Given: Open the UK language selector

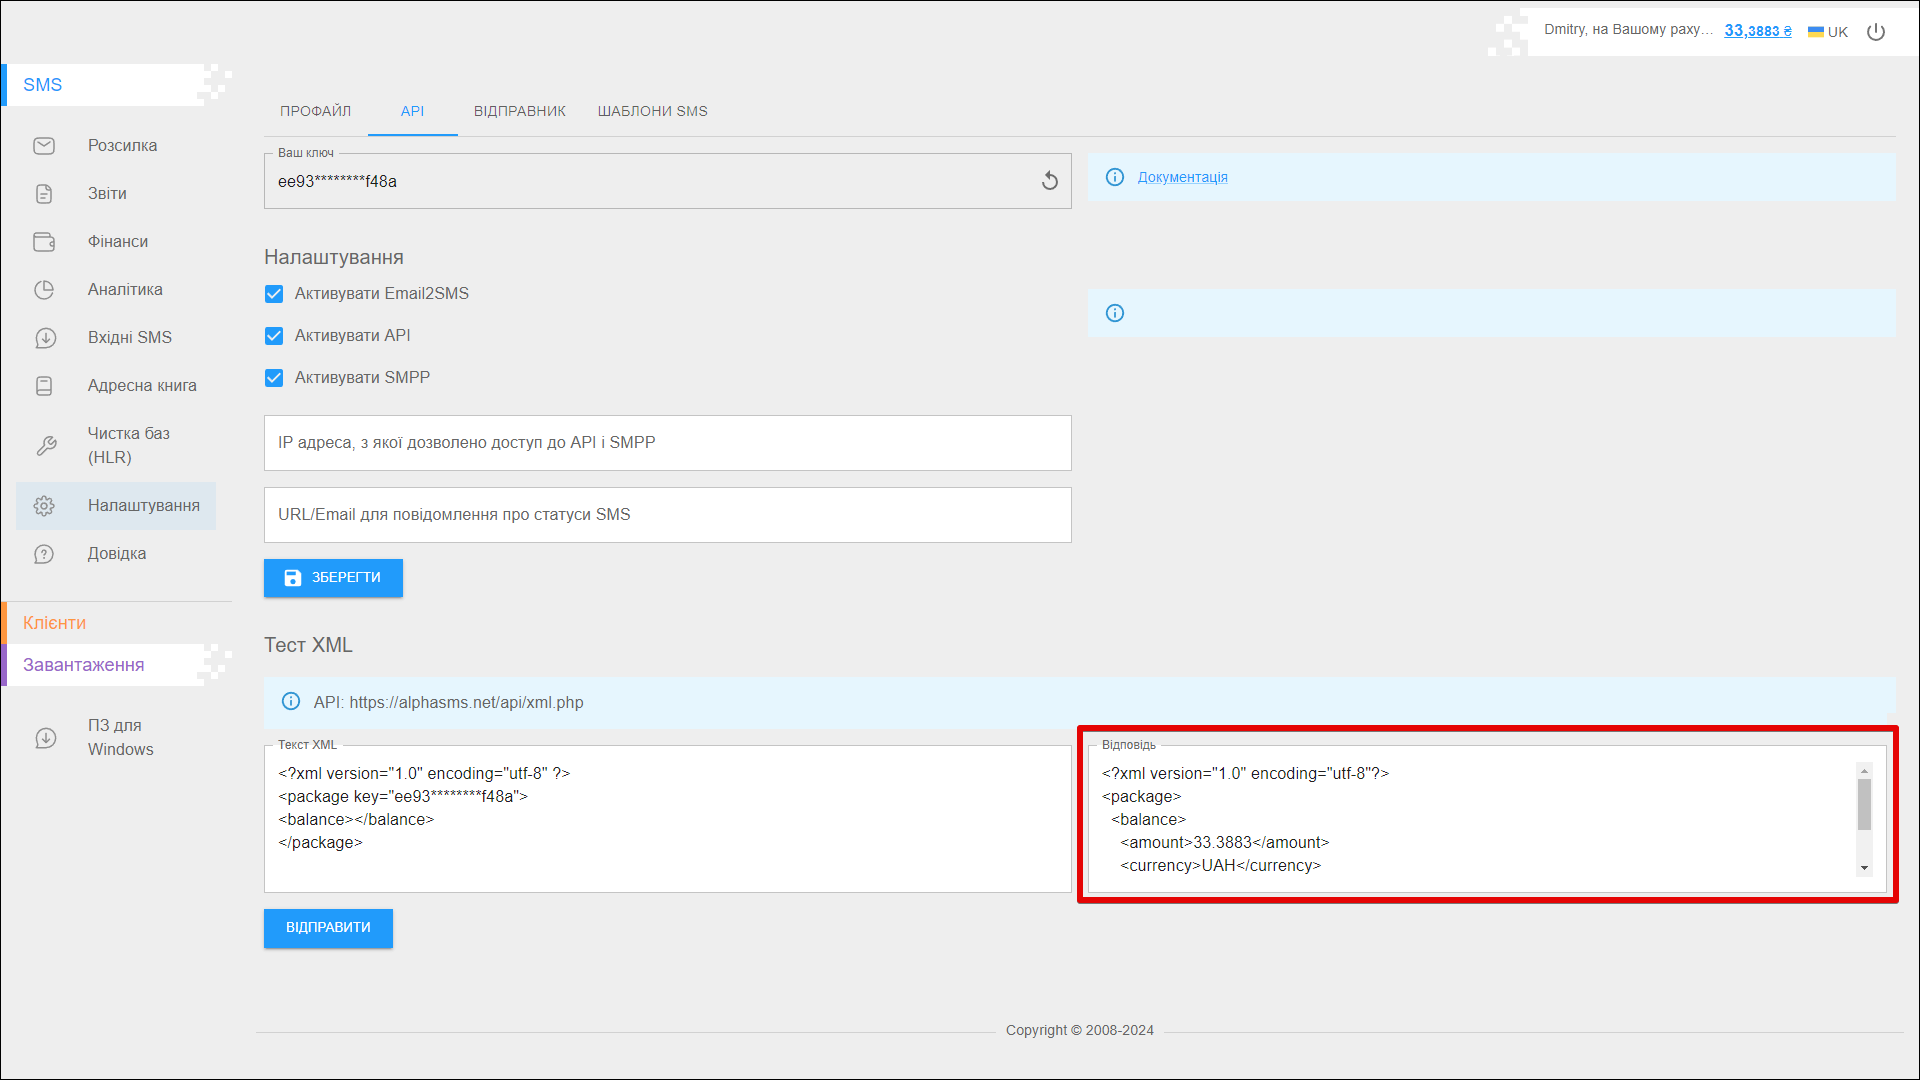Looking at the screenshot, I should click(x=1828, y=32).
